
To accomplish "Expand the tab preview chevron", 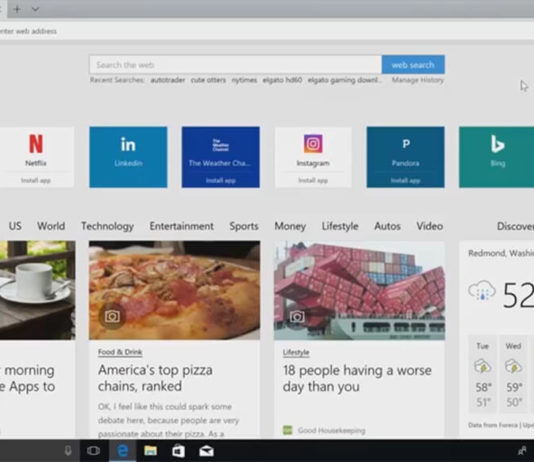I will tap(35, 9).
